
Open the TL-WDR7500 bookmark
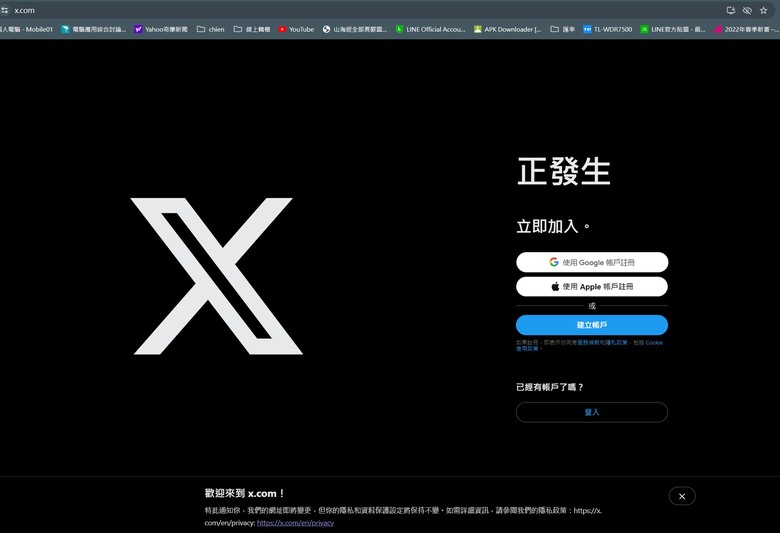click(x=607, y=29)
